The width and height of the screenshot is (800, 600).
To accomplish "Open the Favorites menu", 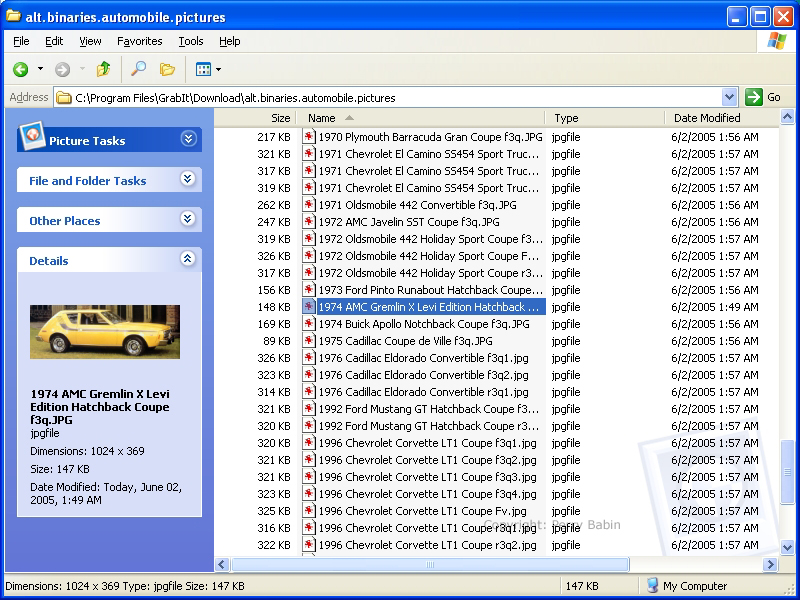I will click(140, 41).
